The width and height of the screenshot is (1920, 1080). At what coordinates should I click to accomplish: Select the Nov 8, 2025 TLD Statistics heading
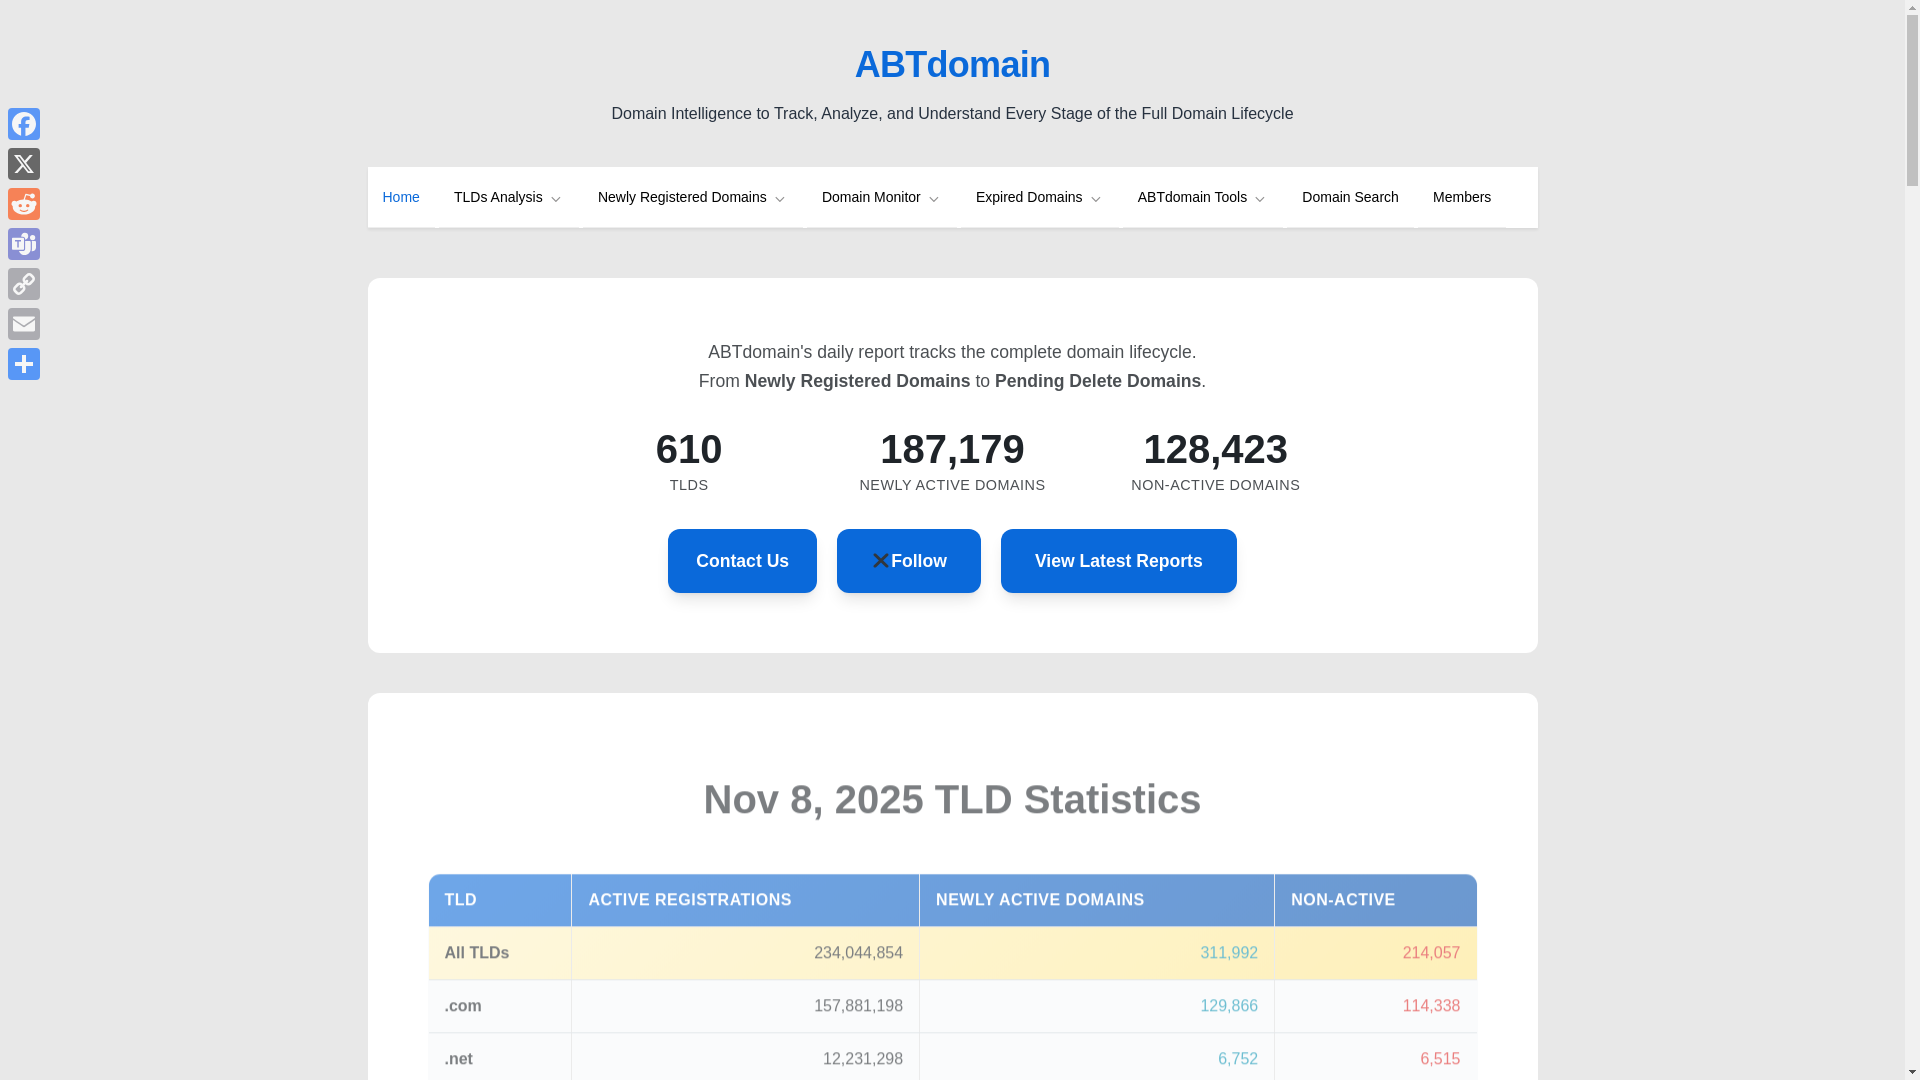click(x=952, y=799)
